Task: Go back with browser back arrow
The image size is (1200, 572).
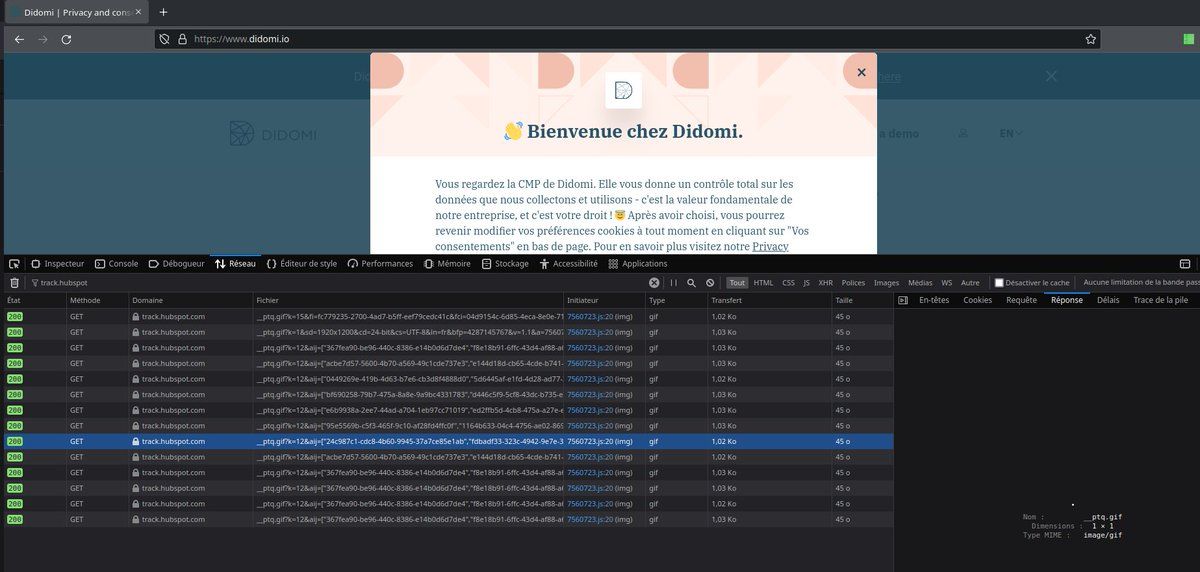Action: [x=19, y=39]
